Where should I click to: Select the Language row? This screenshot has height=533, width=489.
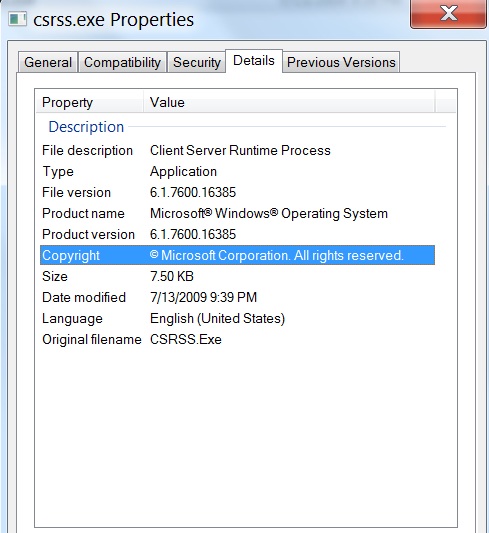[x=237, y=319]
